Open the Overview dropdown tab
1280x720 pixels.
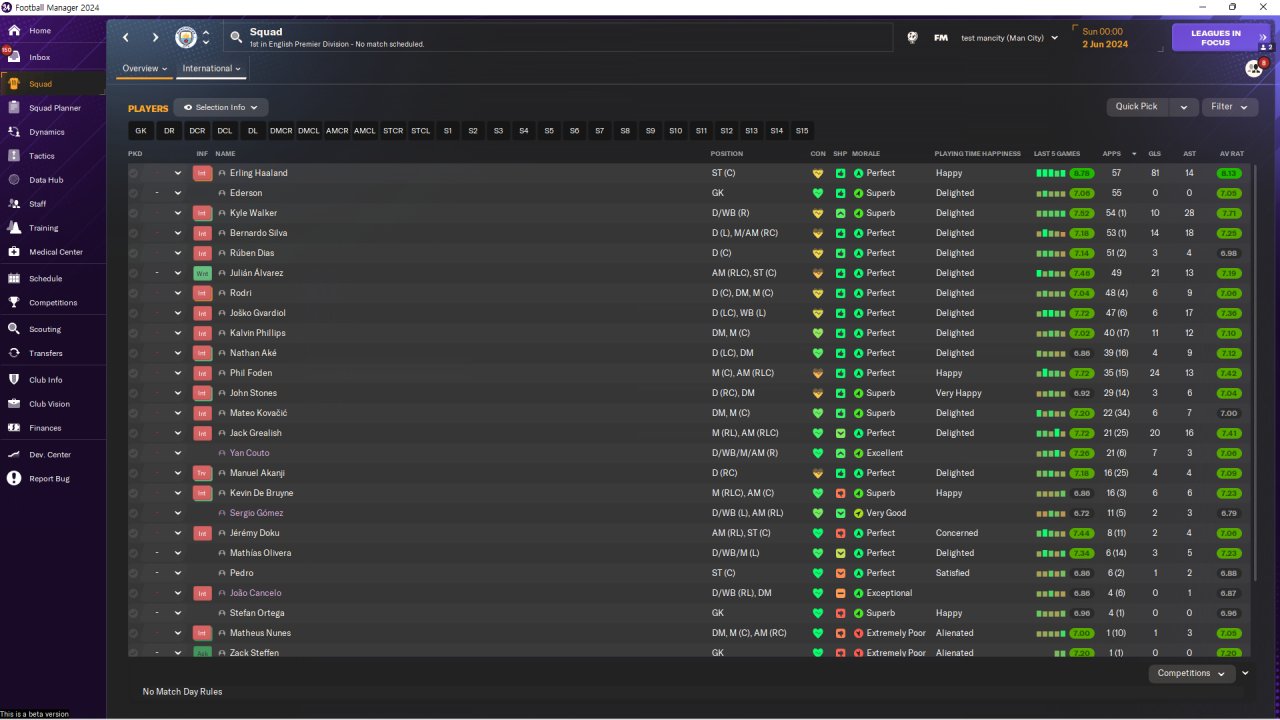click(x=145, y=69)
